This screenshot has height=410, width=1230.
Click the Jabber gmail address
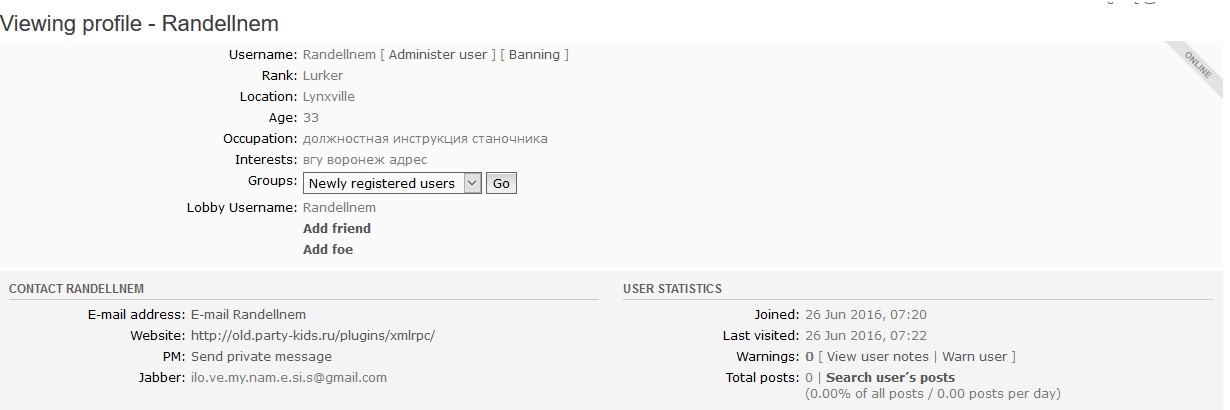(289, 378)
